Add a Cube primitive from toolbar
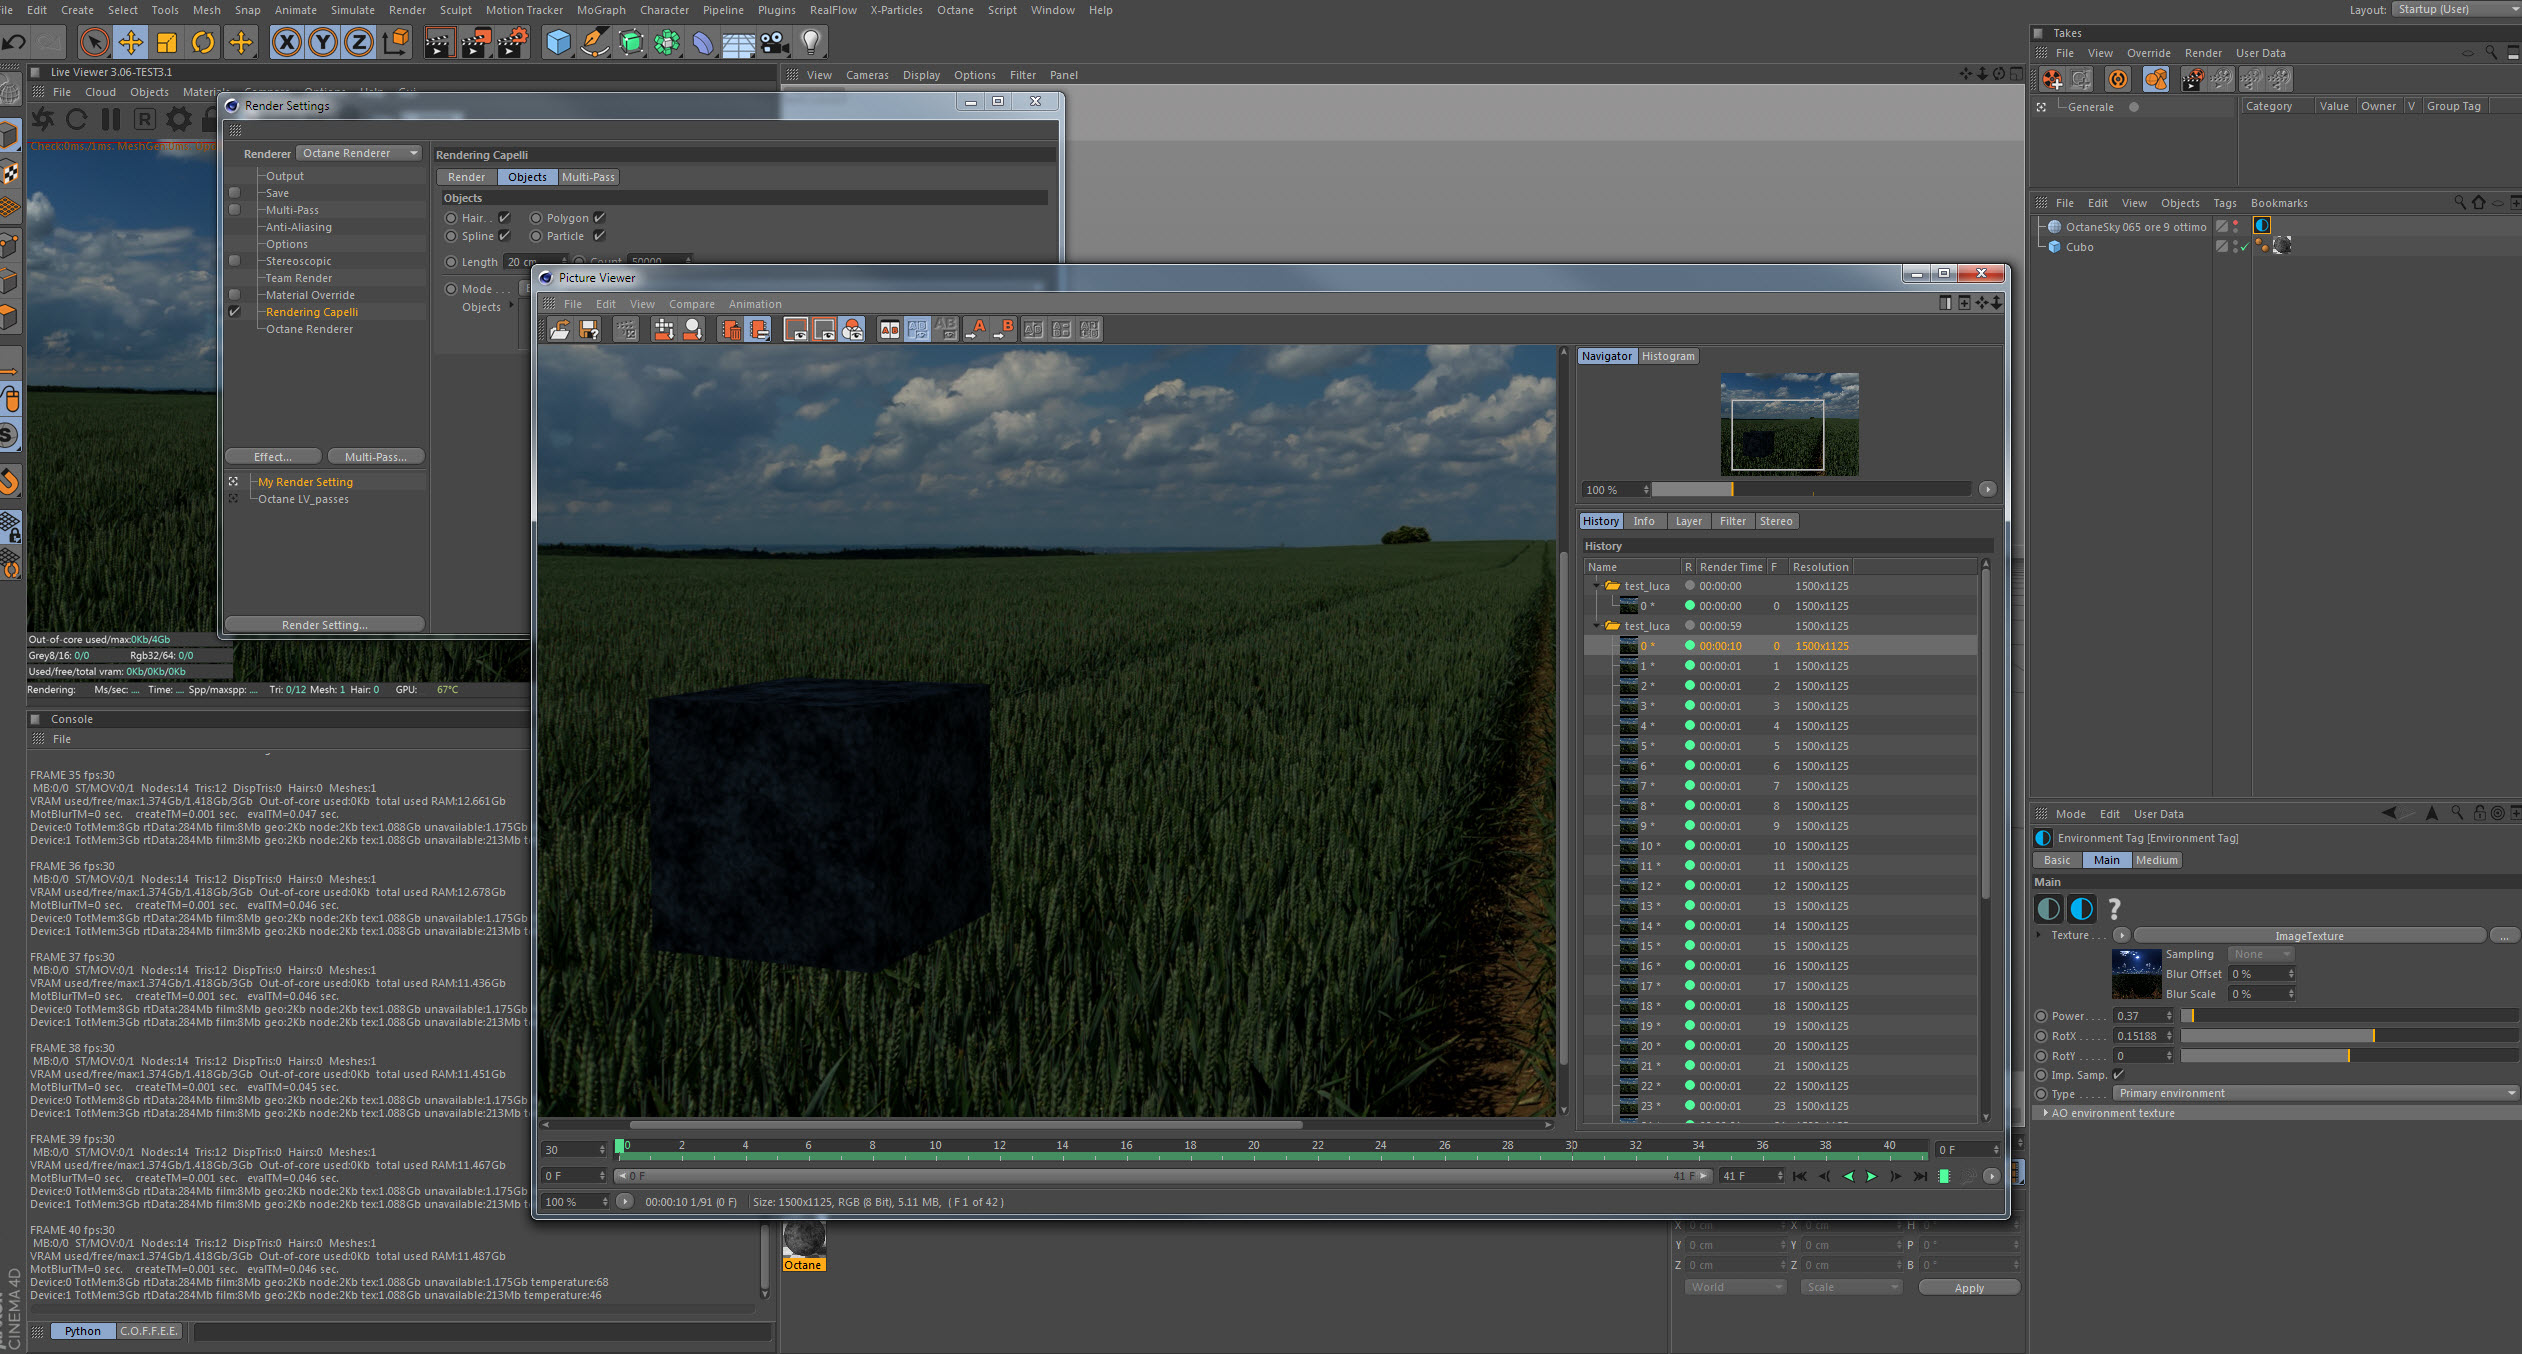This screenshot has width=2522, height=1354. (558, 42)
